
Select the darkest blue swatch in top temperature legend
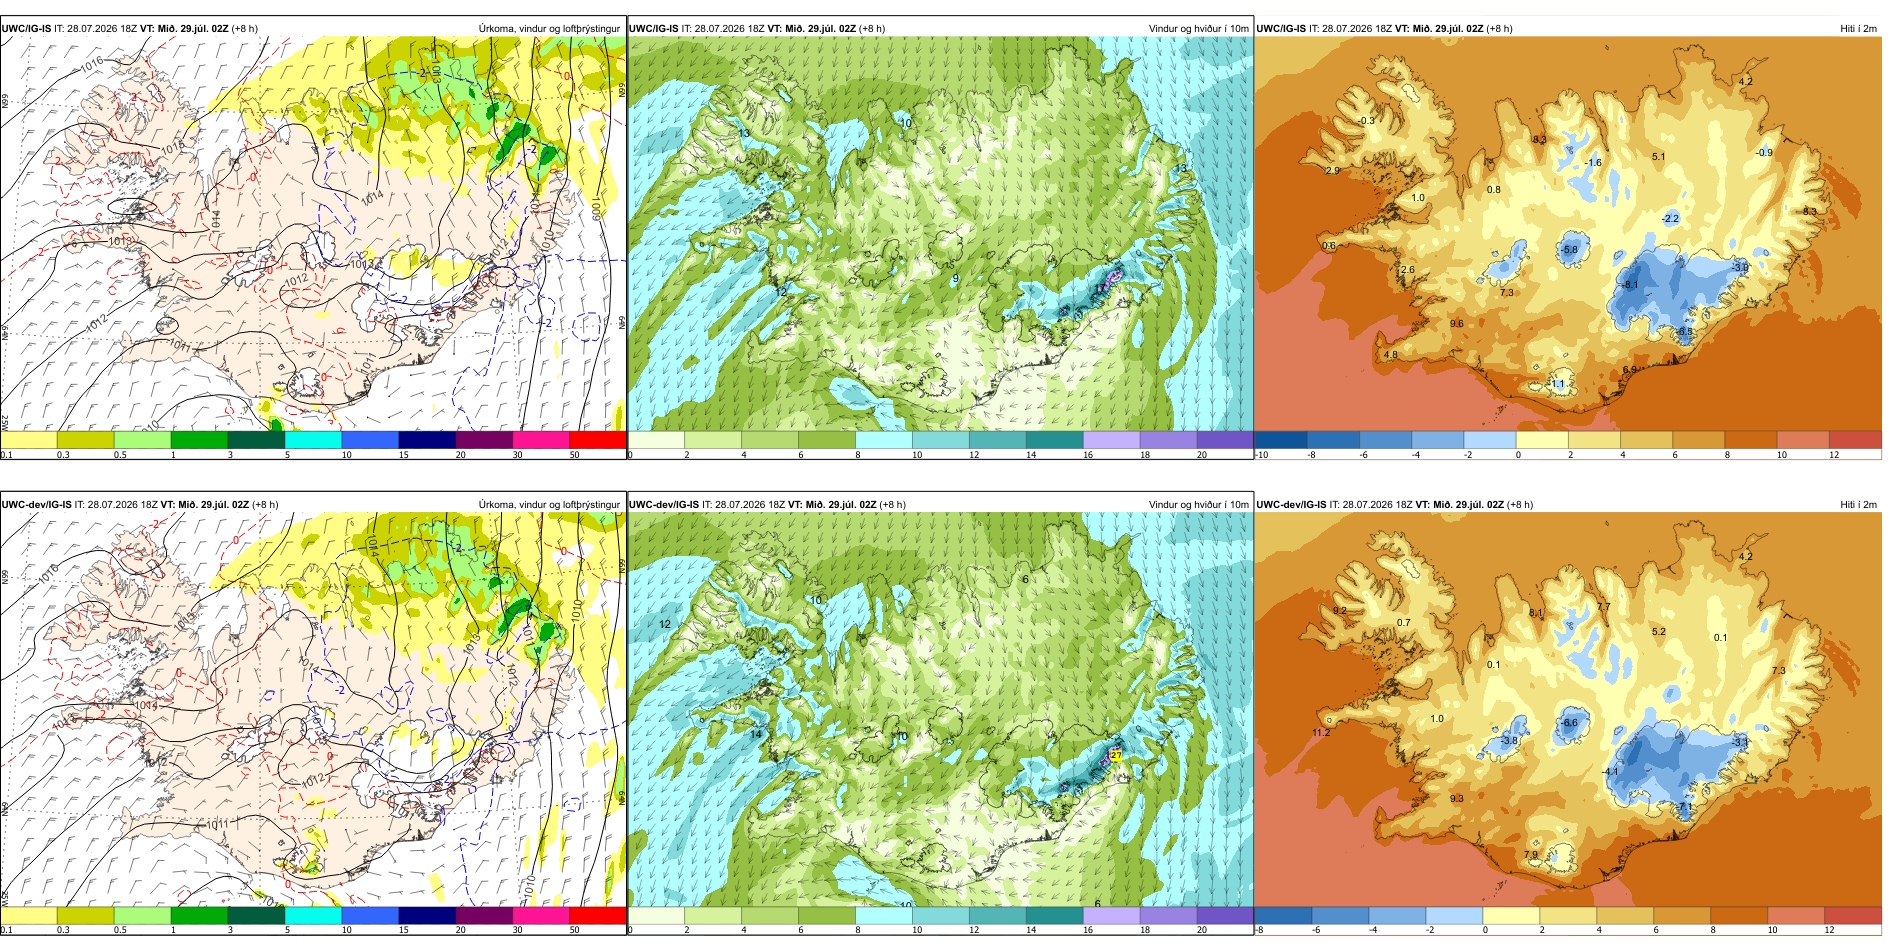1281,440
